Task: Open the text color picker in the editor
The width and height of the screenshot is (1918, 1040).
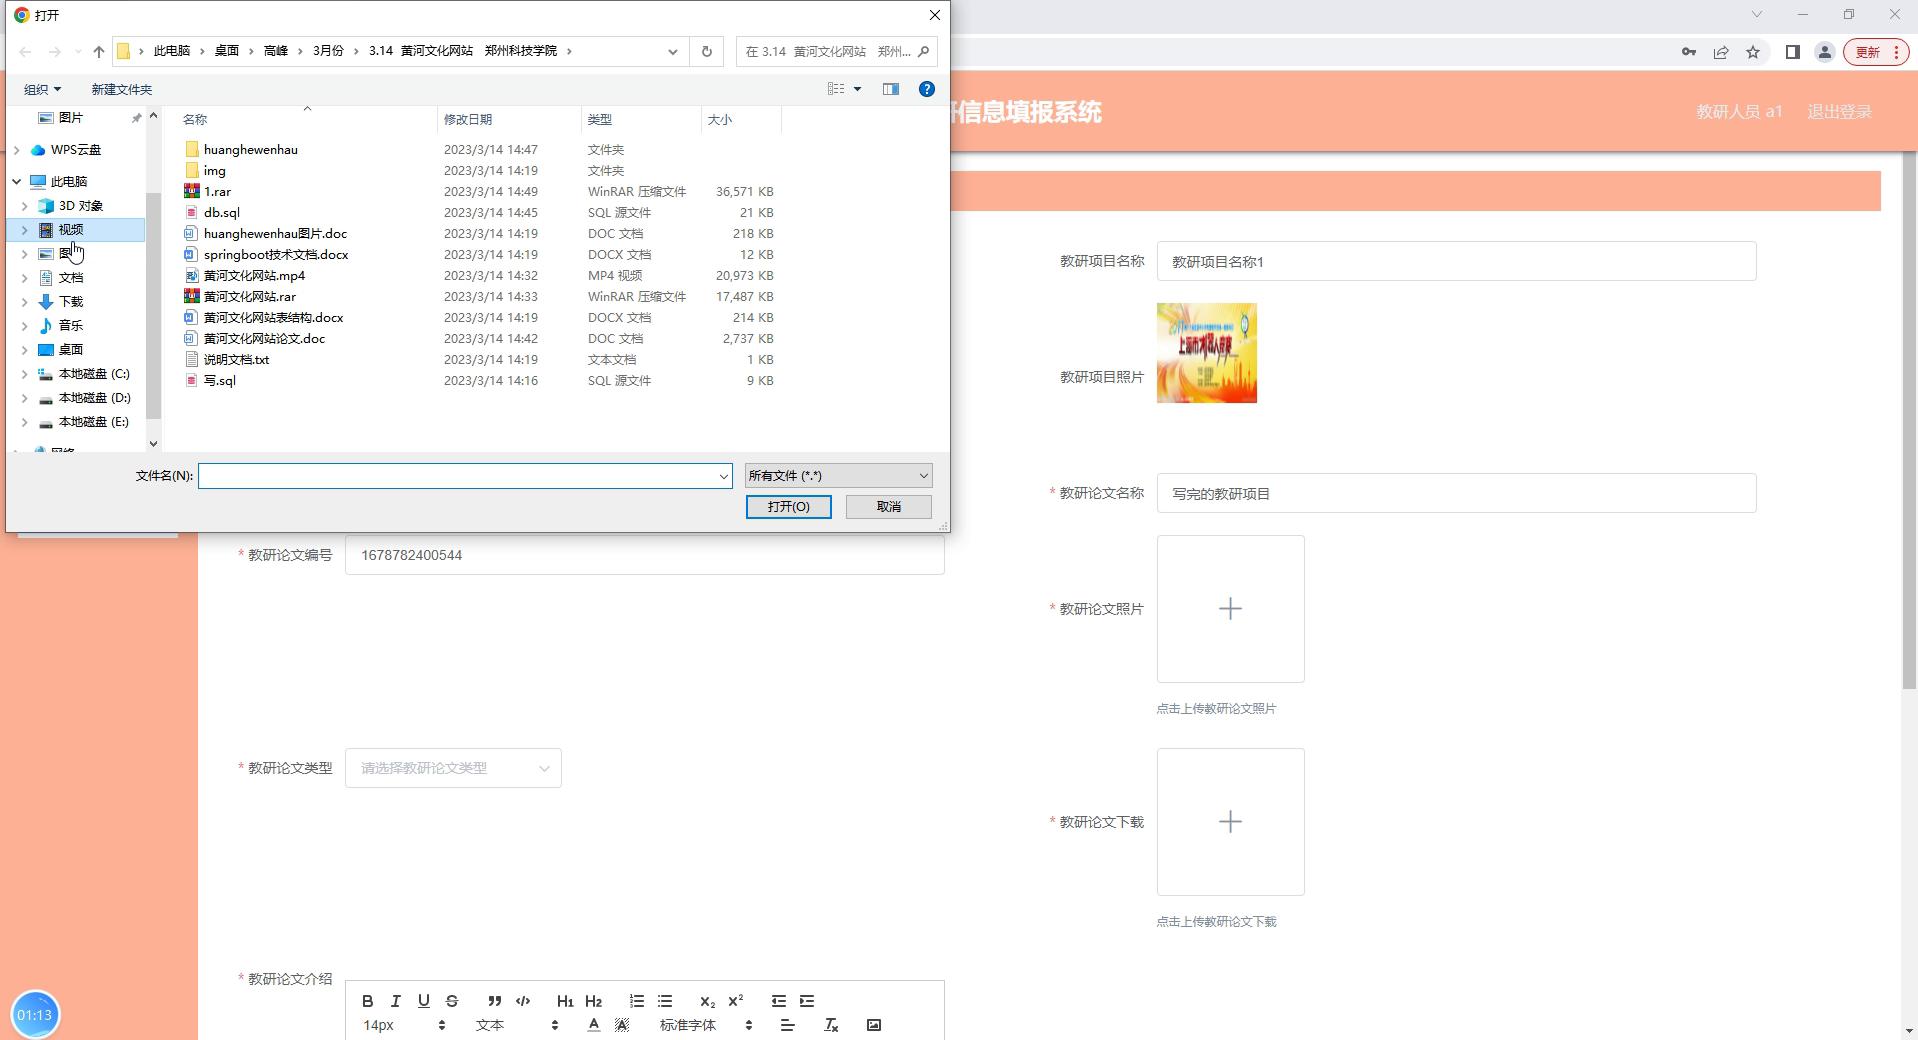Action: [593, 1025]
